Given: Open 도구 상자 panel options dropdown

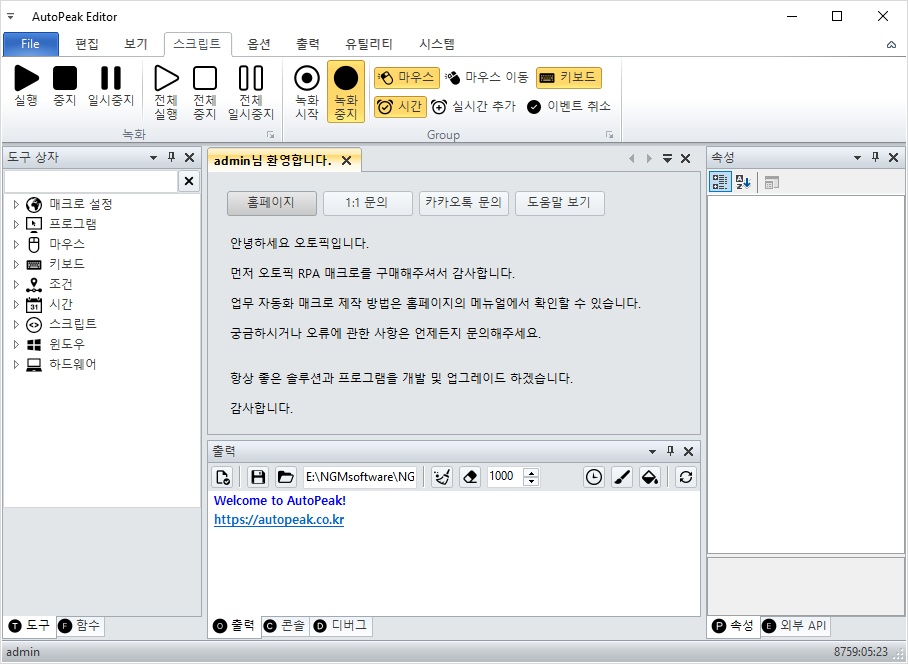Looking at the screenshot, I should coord(153,157).
